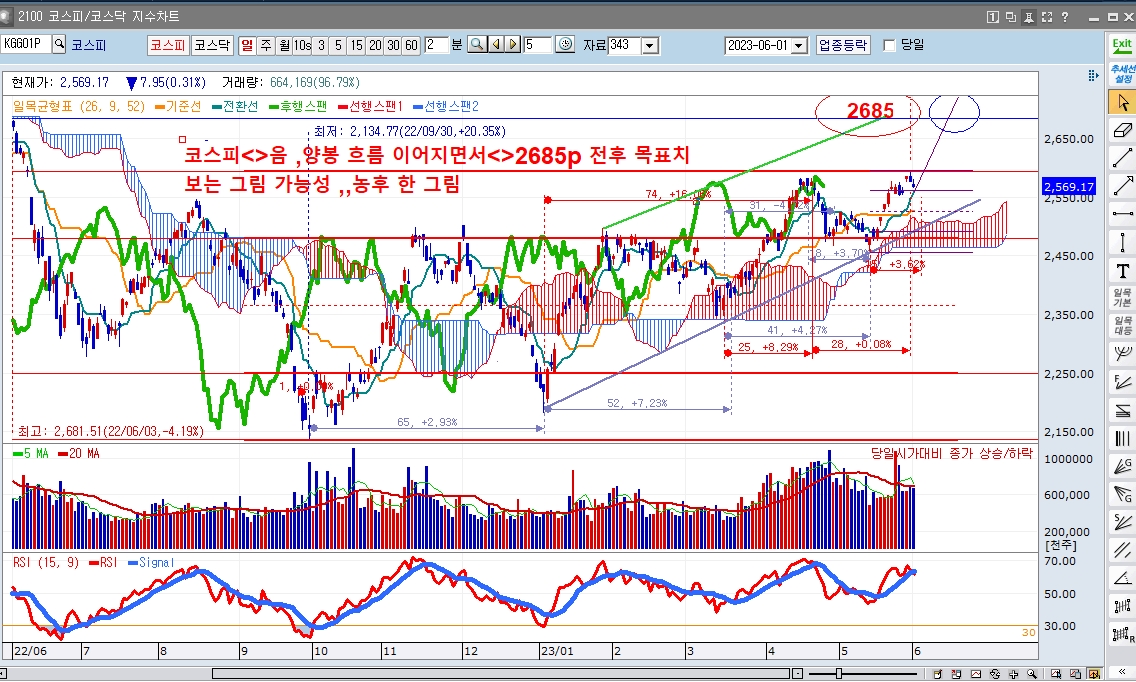Viewport: 1136px width, 682px height.
Task: Select 15-minute interval button
Action: 356,45
